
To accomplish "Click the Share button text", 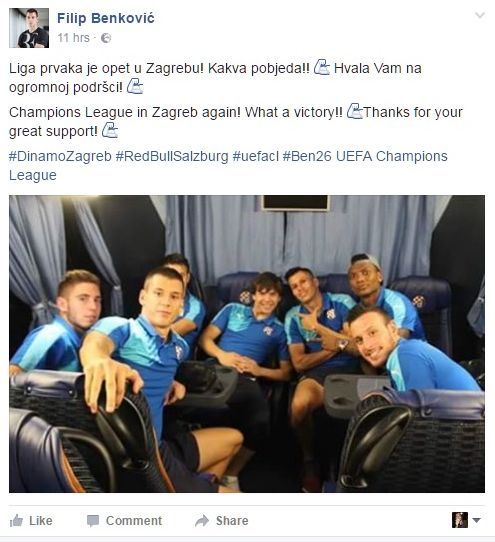I will (232, 521).
